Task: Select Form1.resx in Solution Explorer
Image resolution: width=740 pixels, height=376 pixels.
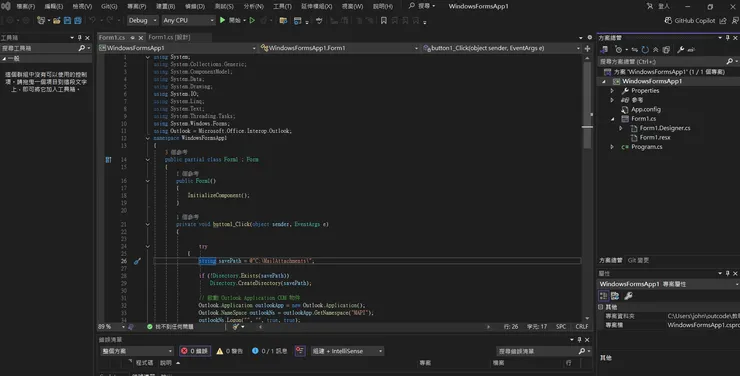Action: coord(655,138)
